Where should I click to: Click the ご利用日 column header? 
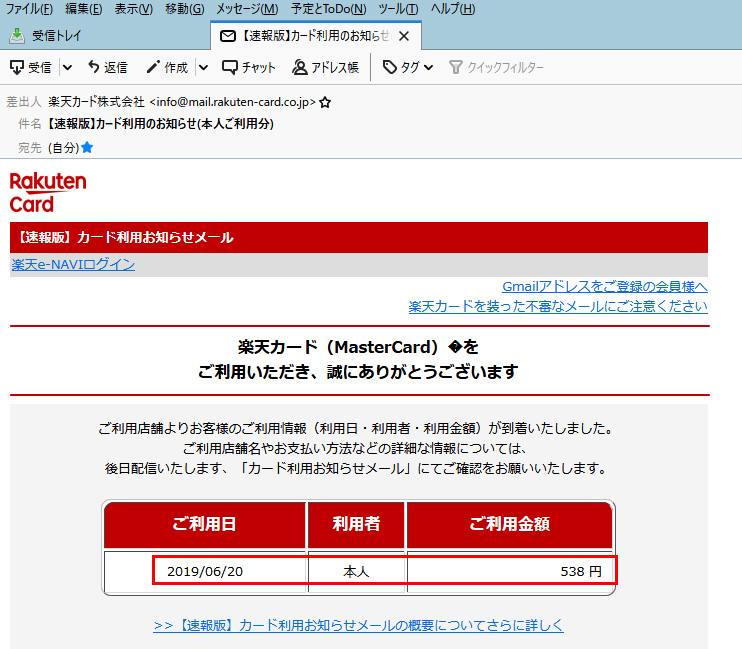pos(204,524)
